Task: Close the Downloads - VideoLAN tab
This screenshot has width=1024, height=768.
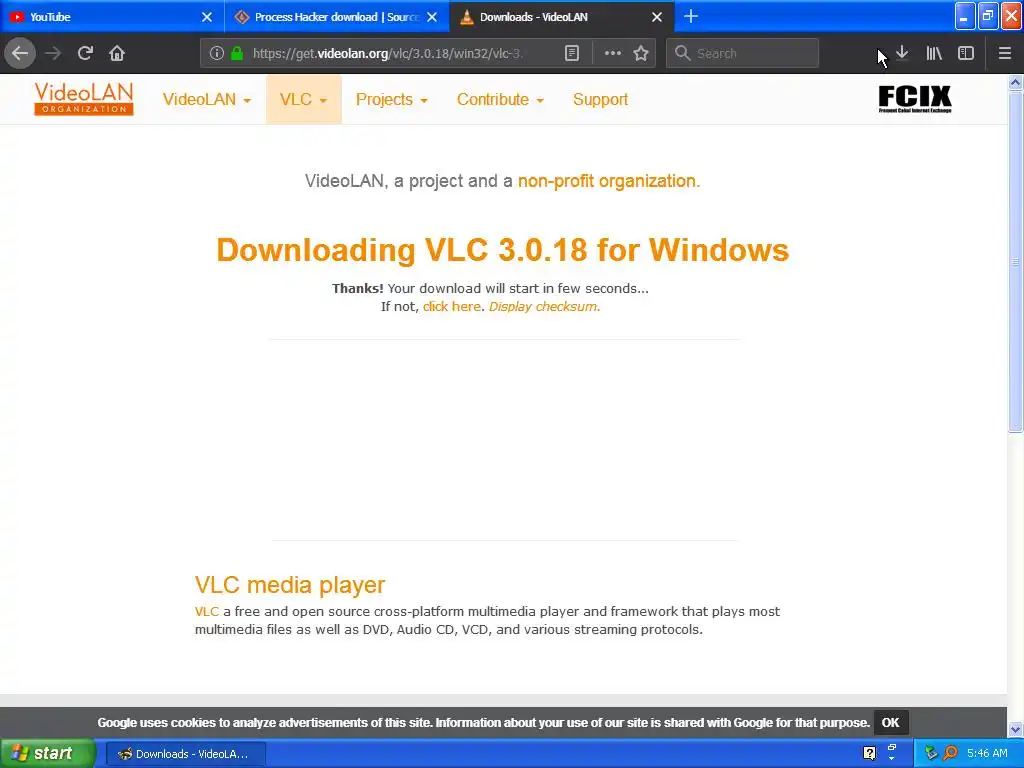Action: [x=657, y=17]
